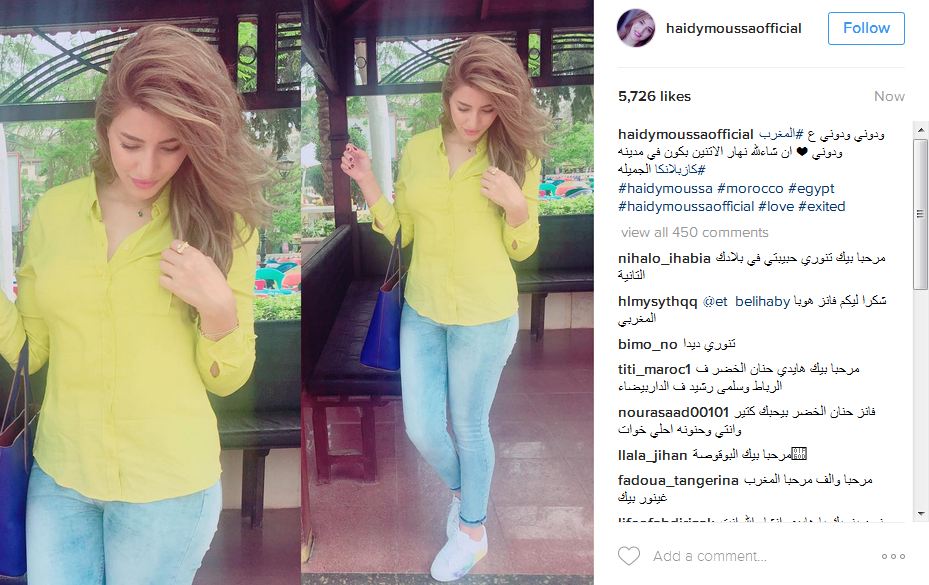Open commenter fadoua_tangerina's profile
Image resolution: width=929 pixels, height=585 pixels.
tap(678, 480)
